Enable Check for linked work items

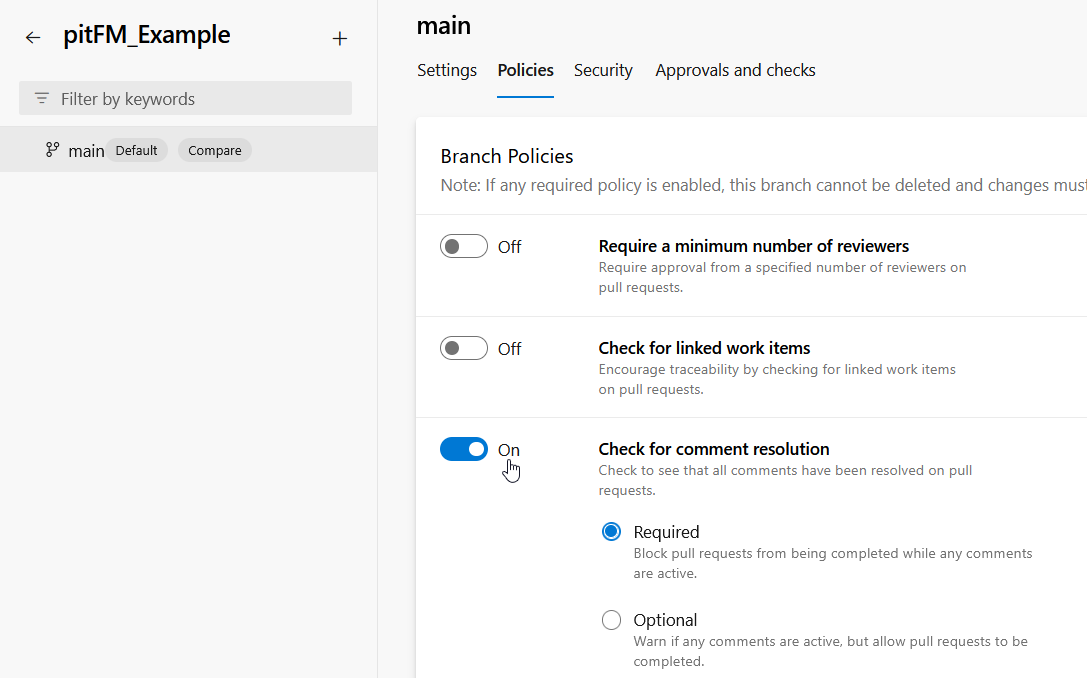pyautogui.click(x=463, y=348)
